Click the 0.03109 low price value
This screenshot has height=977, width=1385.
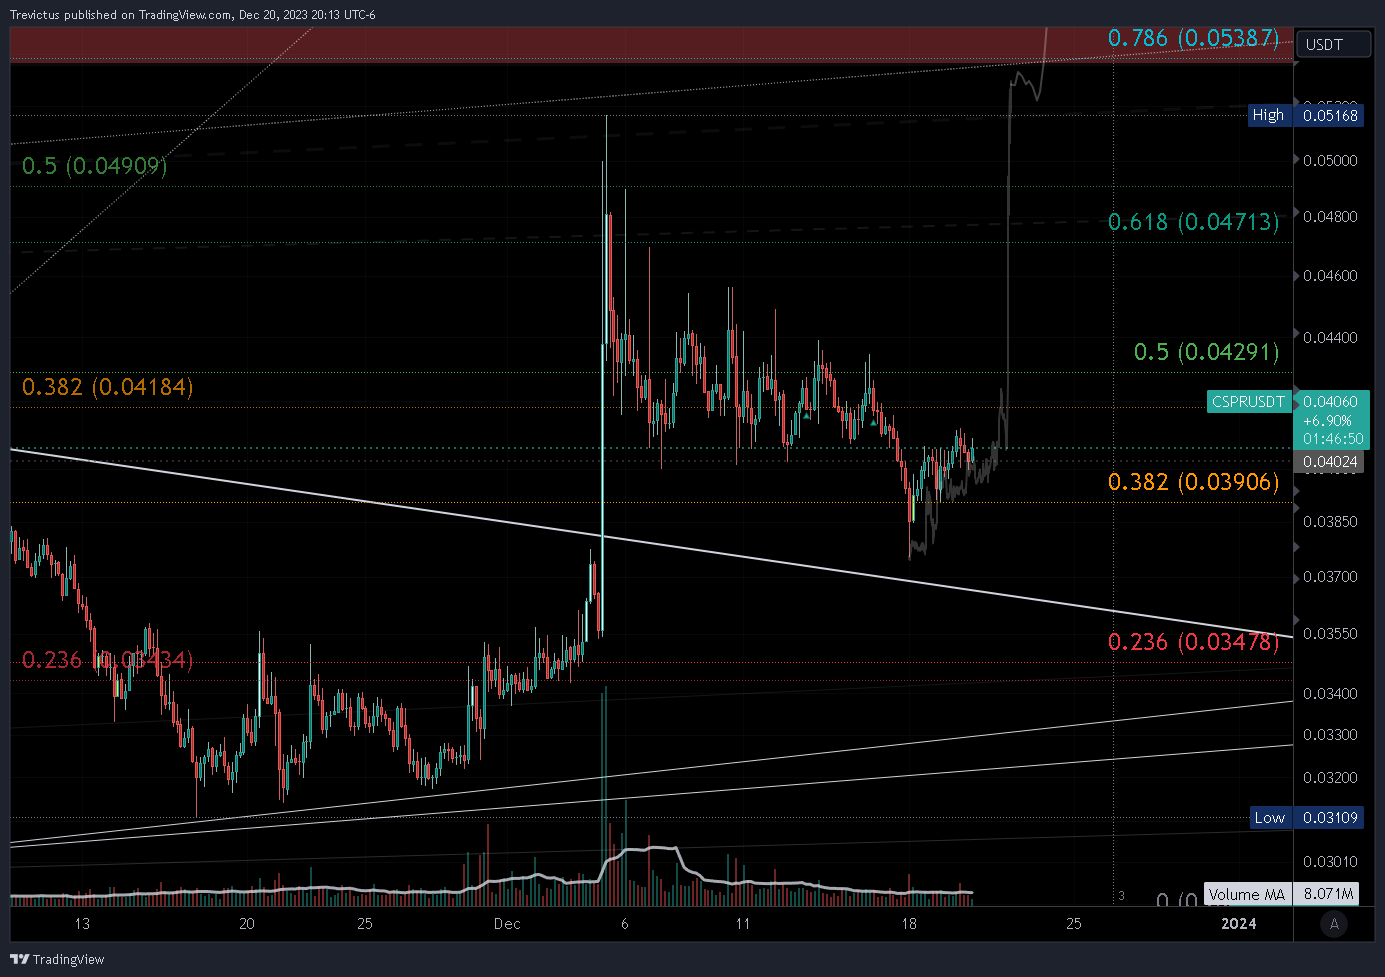1330,818
